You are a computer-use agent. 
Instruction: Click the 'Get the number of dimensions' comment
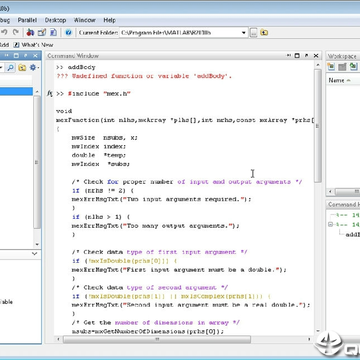156,323
